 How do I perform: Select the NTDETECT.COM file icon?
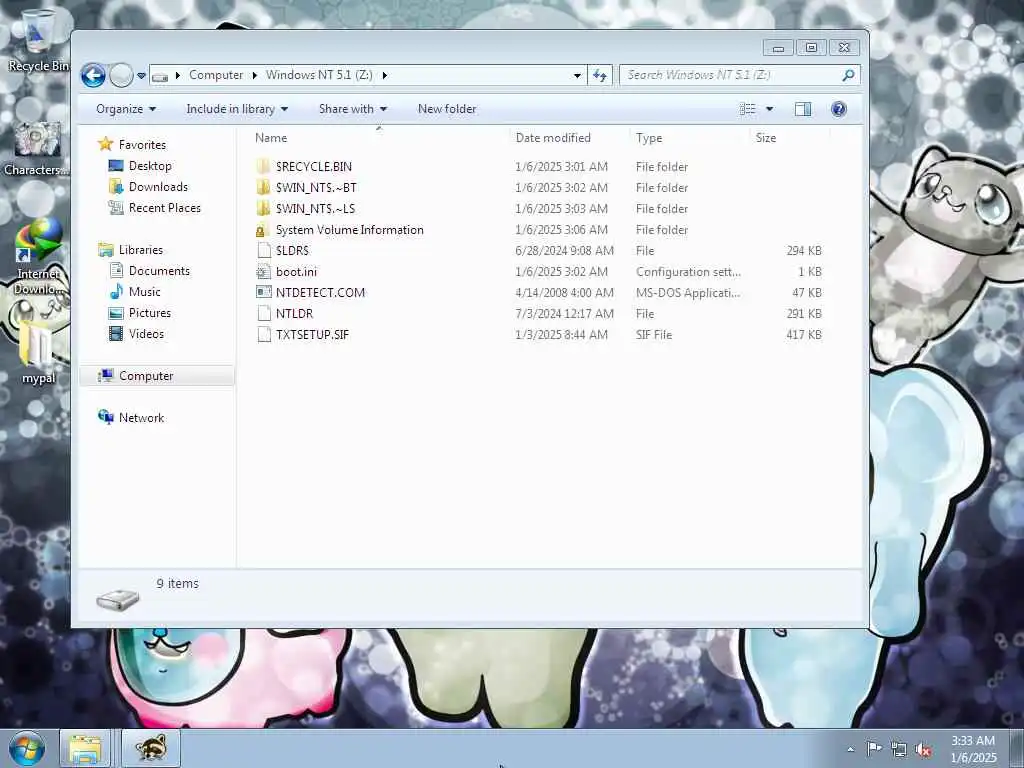tap(264, 292)
